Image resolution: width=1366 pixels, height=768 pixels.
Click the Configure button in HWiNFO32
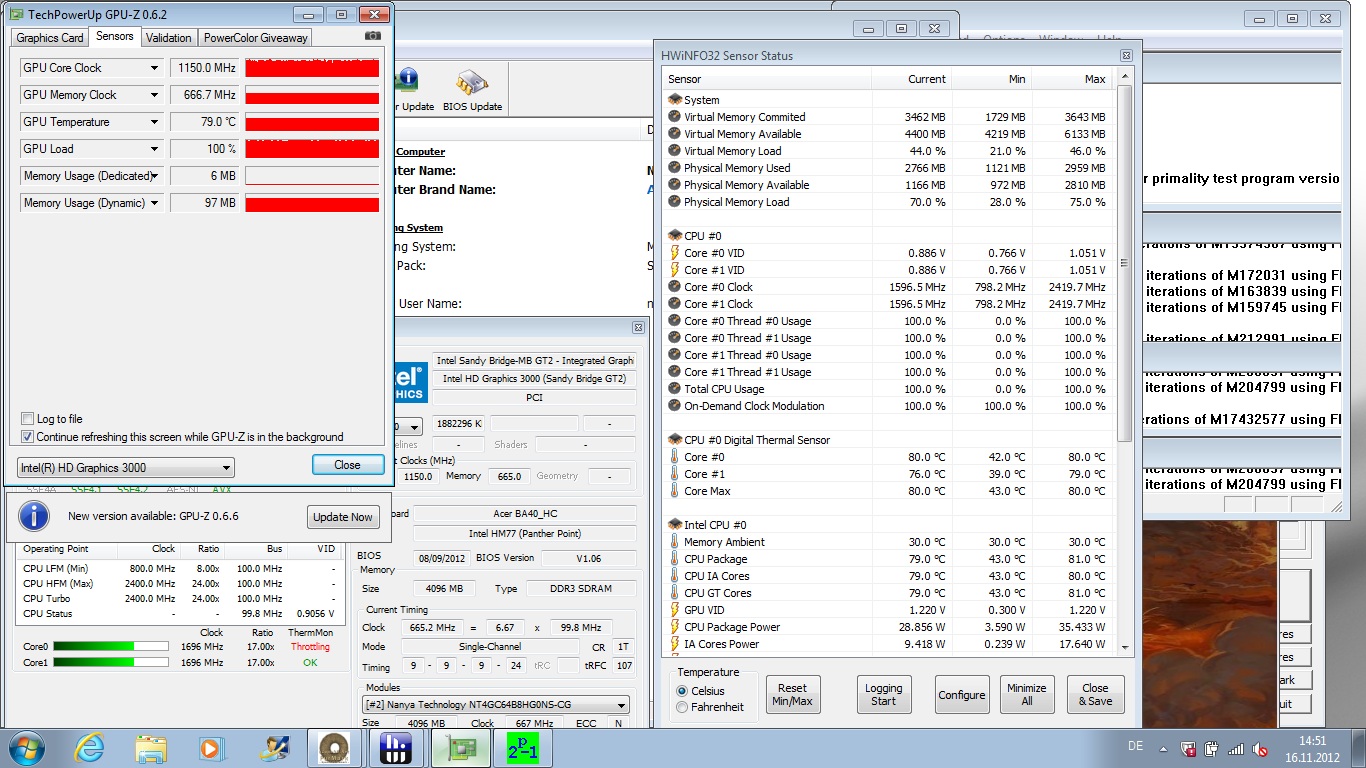click(962, 694)
